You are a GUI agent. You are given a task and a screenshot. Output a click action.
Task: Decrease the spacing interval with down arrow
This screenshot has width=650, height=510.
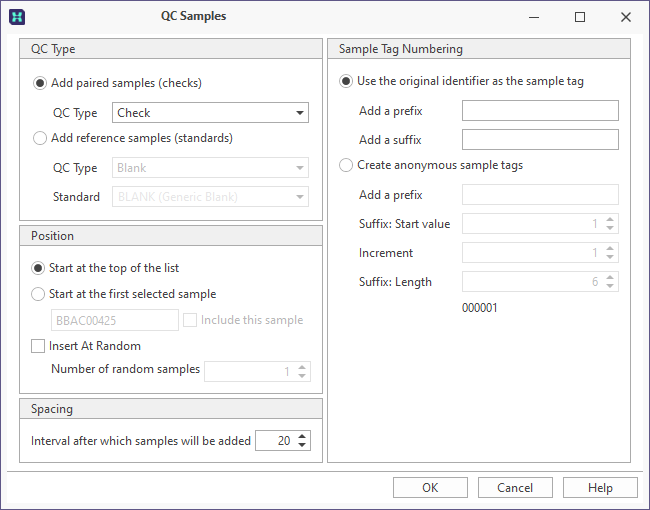[302, 445]
